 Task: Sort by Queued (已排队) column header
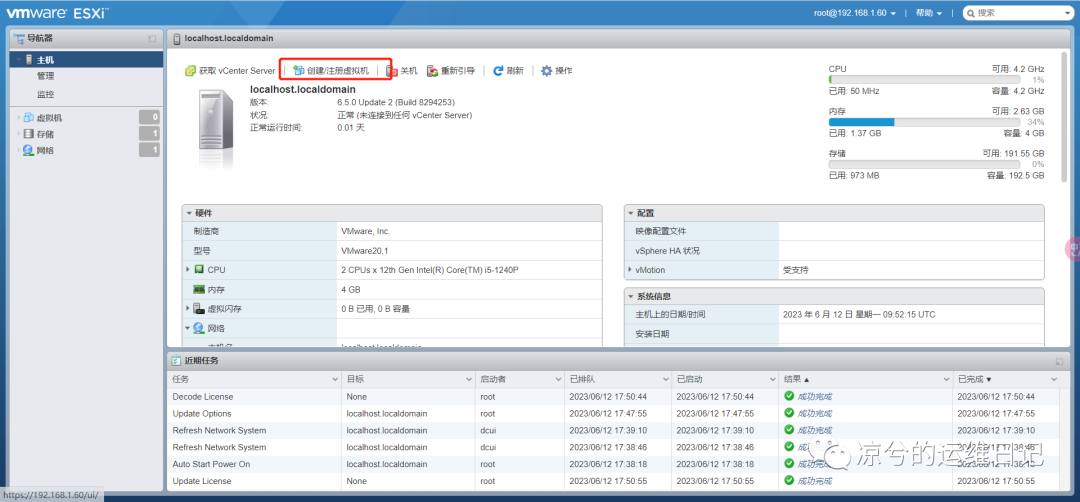tap(619, 379)
